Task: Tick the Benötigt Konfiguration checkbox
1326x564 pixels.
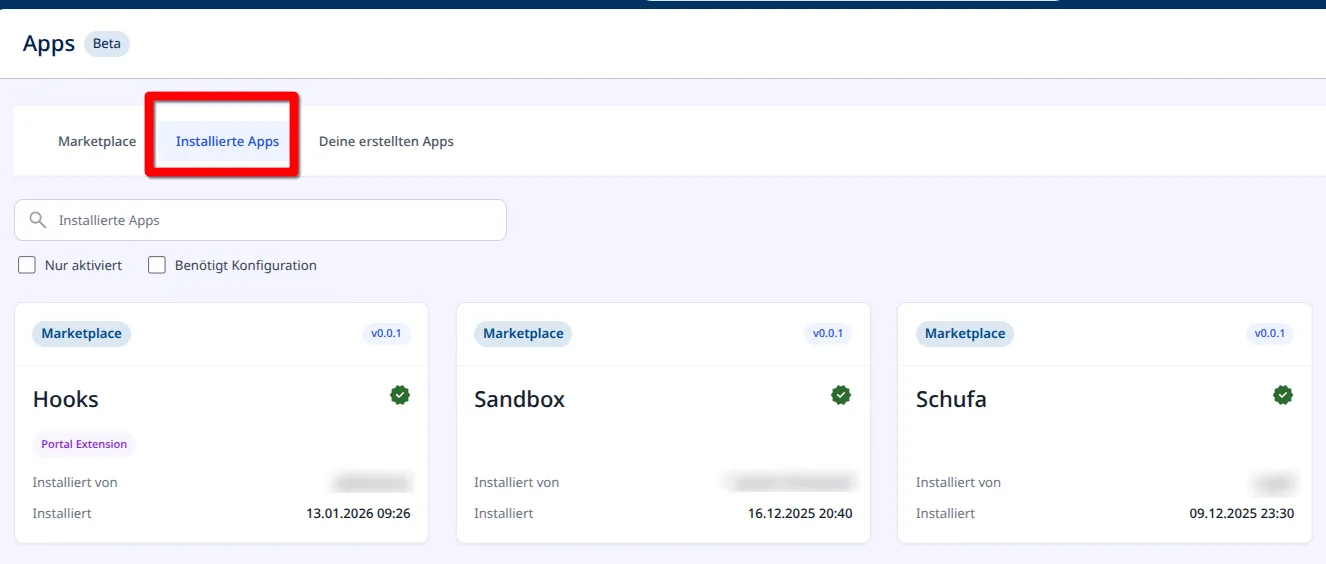Action: click(x=157, y=265)
